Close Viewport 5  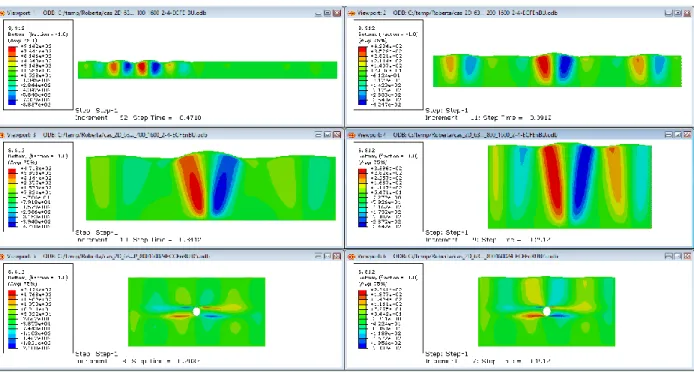click(x=337, y=256)
